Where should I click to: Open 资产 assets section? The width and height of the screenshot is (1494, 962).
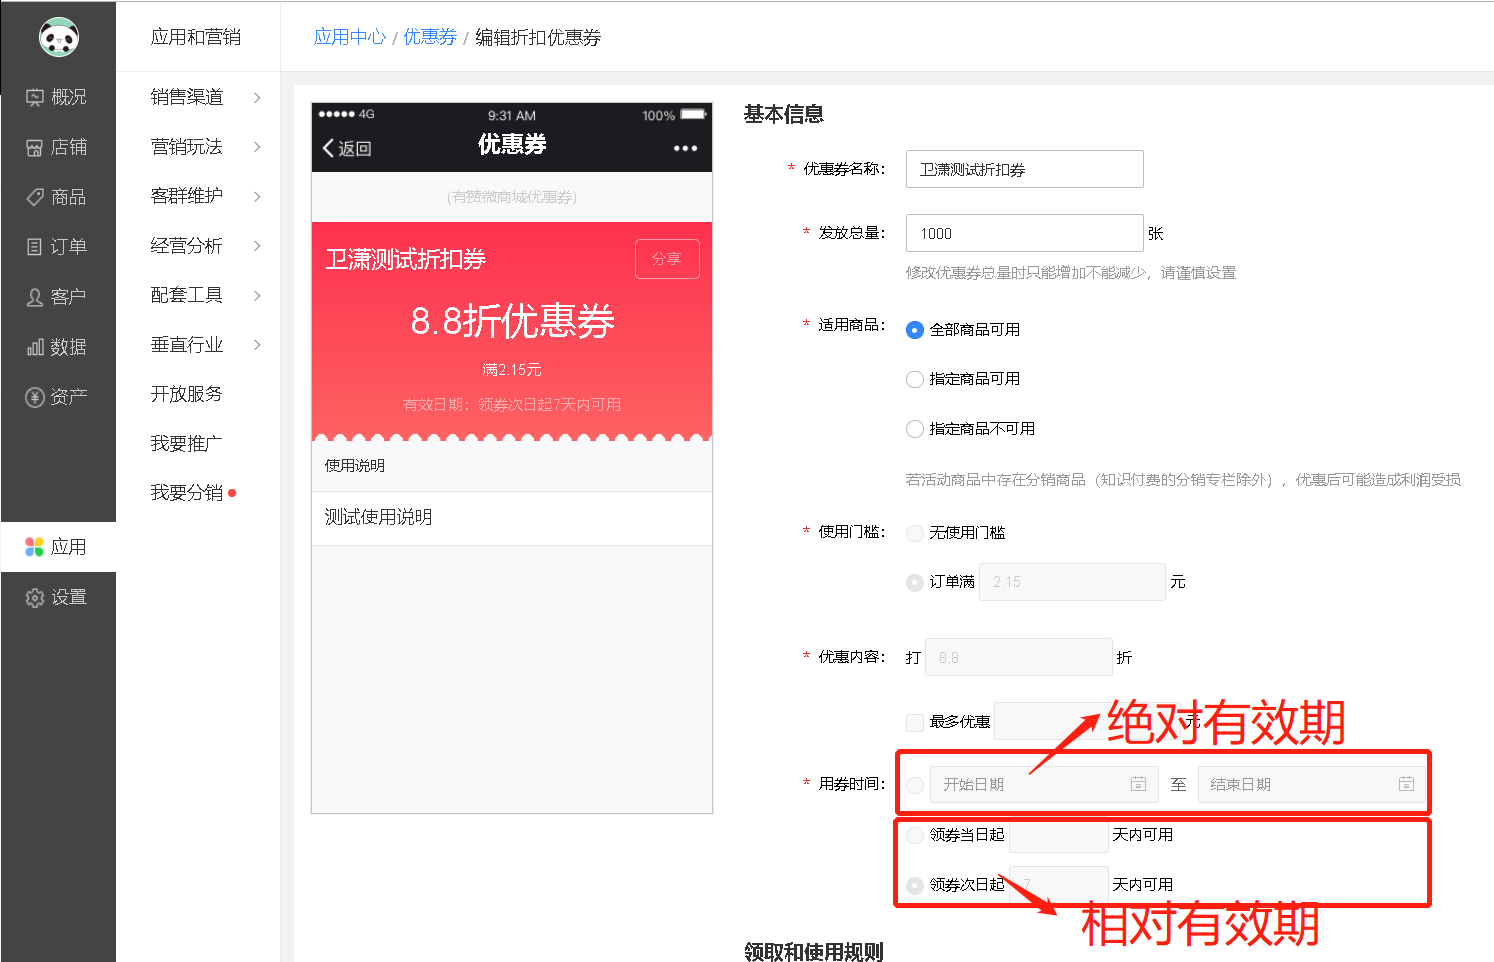(57, 397)
